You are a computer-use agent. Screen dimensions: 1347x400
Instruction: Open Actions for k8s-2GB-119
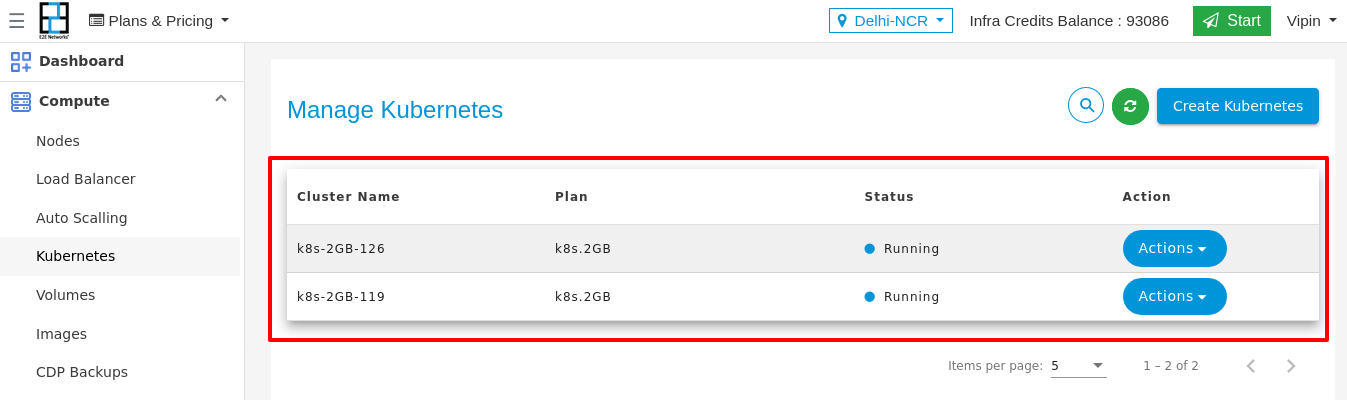[x=1174, y=296]
